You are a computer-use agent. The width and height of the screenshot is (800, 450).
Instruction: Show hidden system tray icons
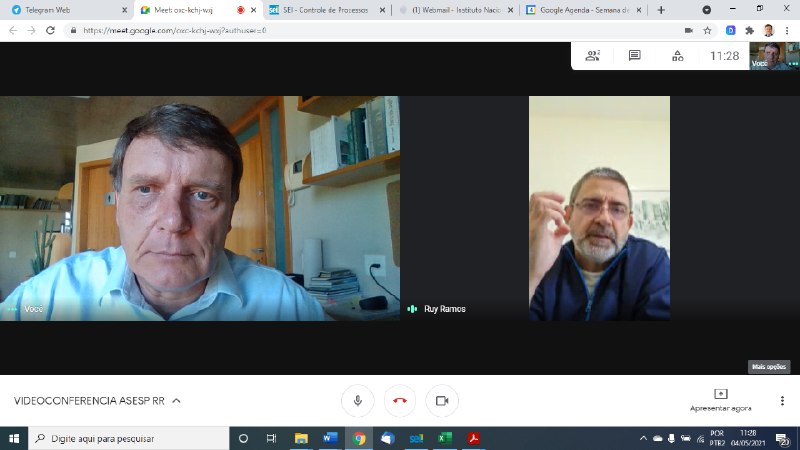click(x=643, y=438)
